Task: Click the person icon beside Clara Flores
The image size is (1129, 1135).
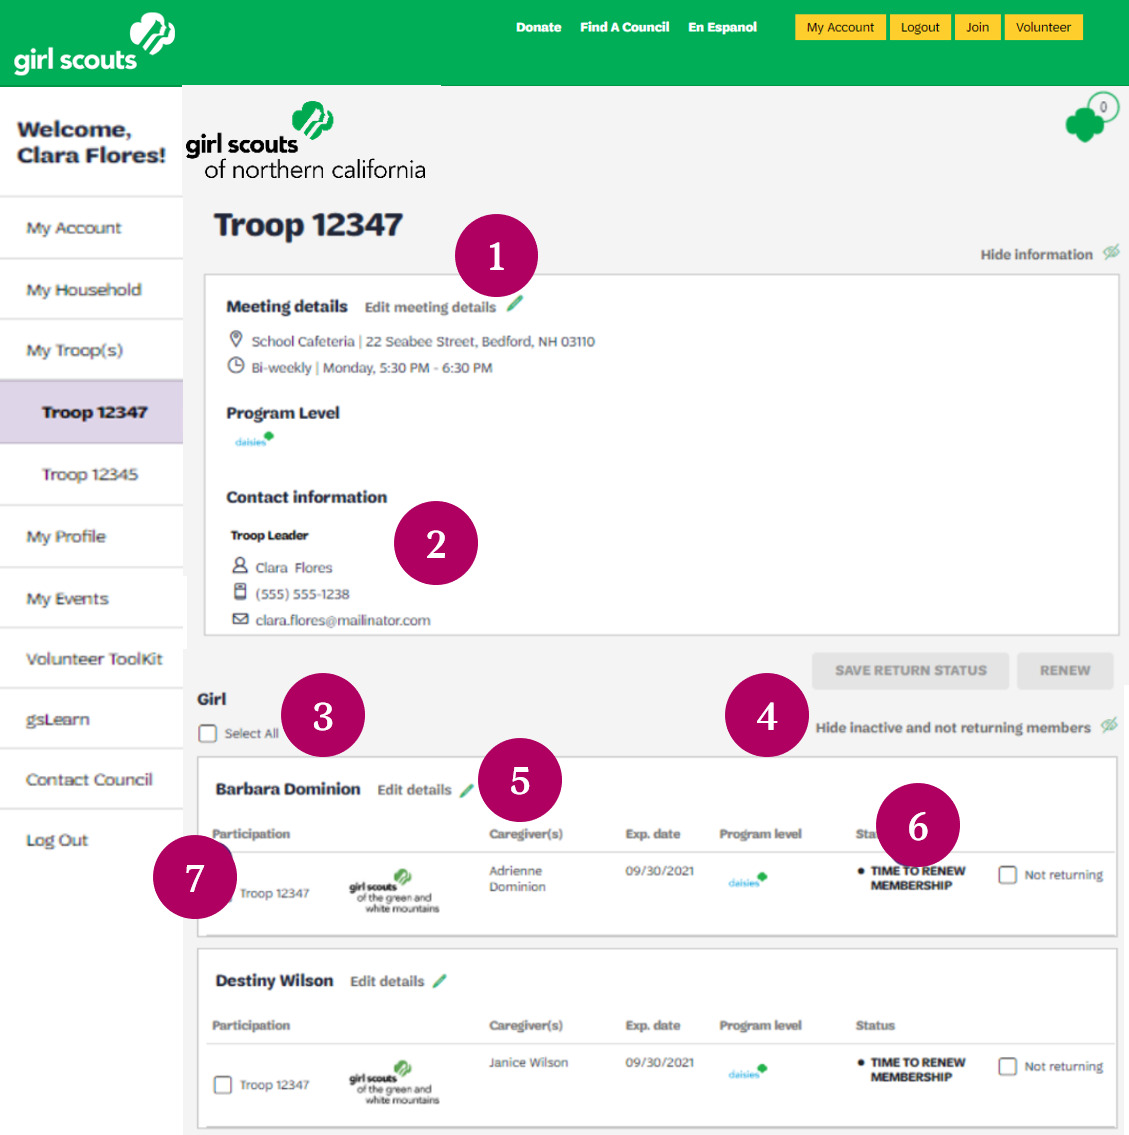Action: tap(240, 565)
